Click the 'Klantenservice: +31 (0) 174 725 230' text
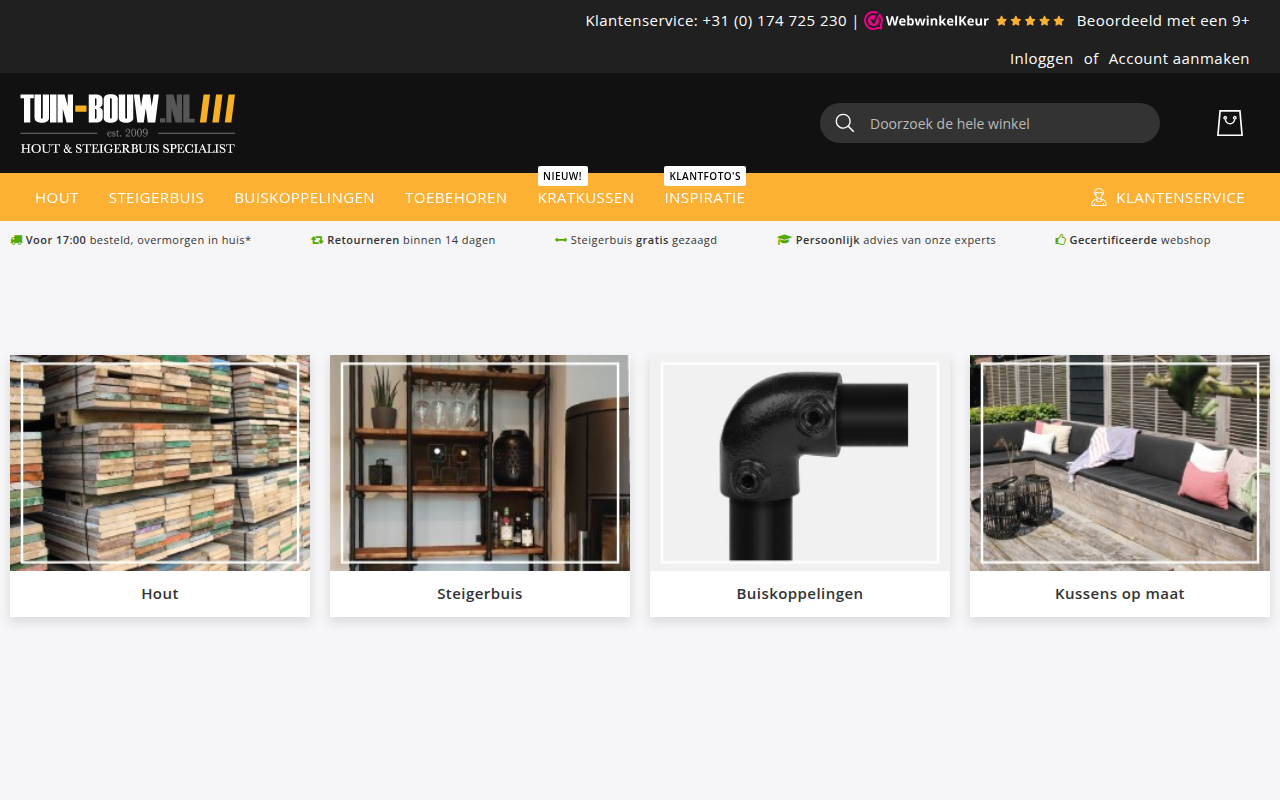 (x=716, y=20)
